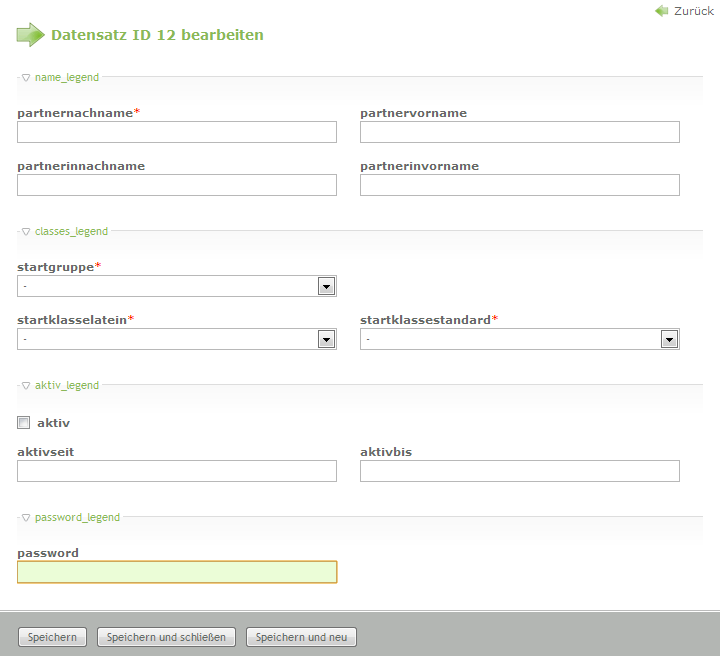Click into the partnerinnachname field
The width and height of the screenshot is (720, 656).
177,185
